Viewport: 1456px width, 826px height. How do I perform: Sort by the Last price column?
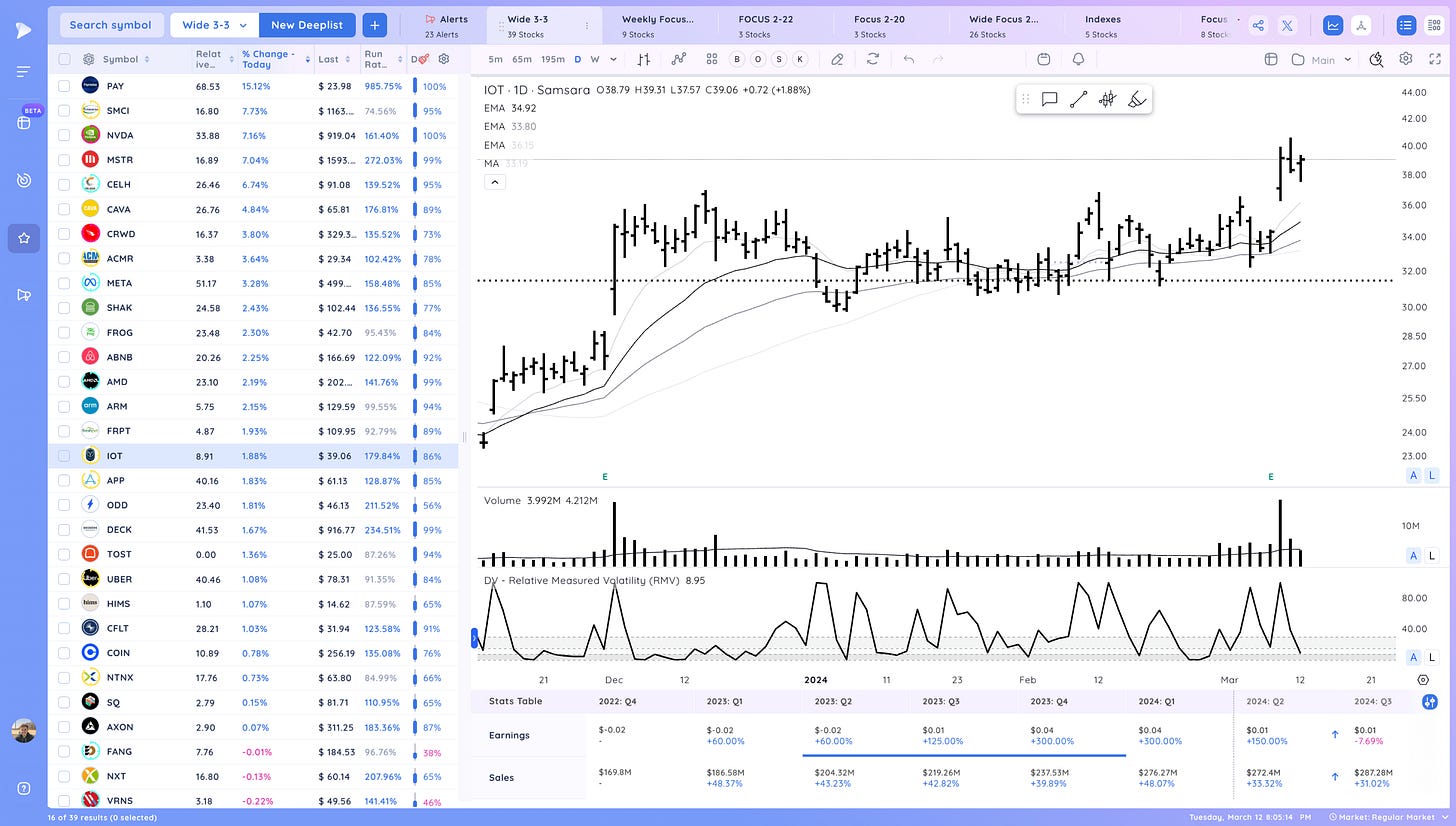[x=334, y=59]
